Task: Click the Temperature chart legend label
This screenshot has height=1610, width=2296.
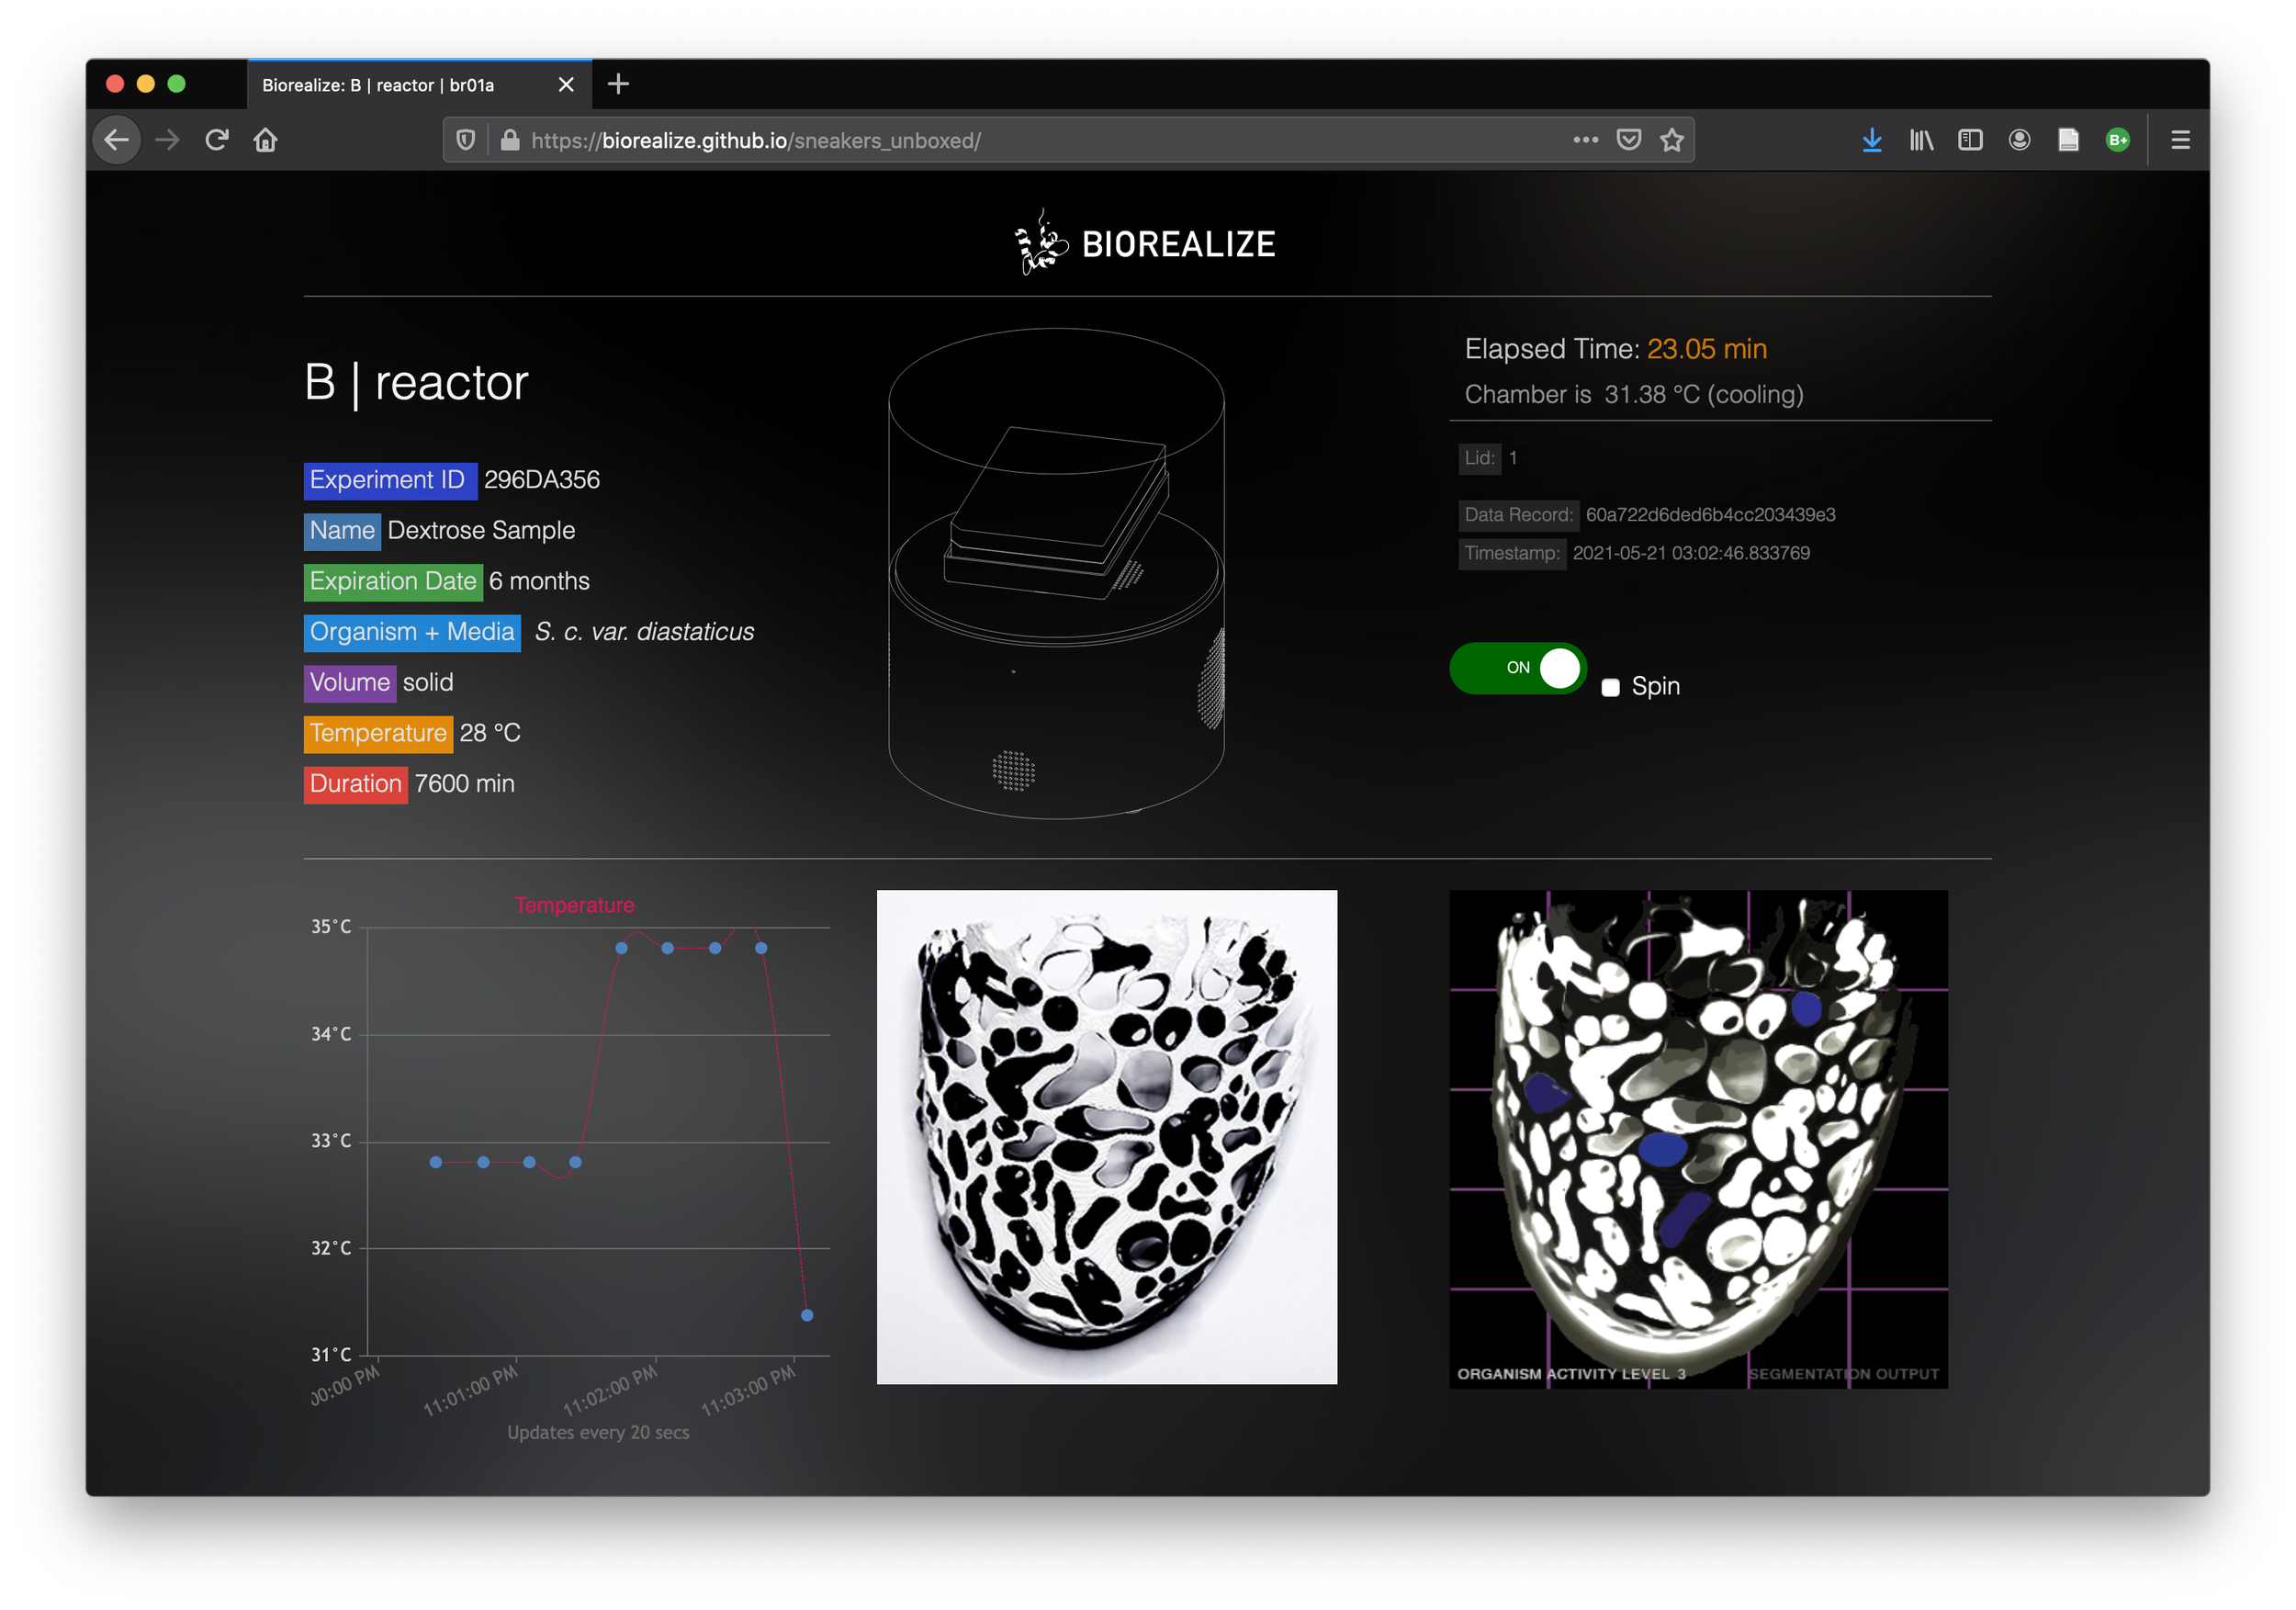Action: pos(574,905)
